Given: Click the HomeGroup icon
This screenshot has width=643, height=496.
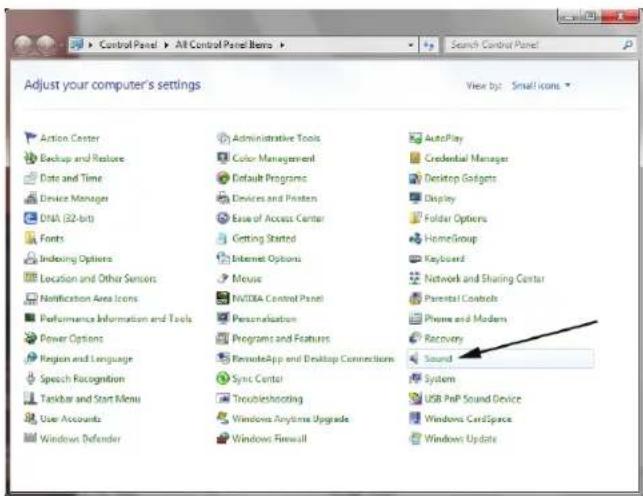Looking at the screenshot, I should click(415, 238).
